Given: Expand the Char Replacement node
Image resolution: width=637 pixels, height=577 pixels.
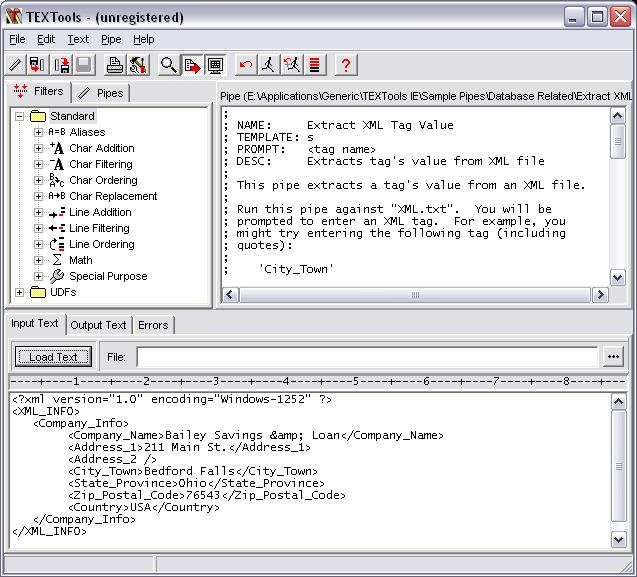Looking at the screenshot, I should click(x=38, y=197).
